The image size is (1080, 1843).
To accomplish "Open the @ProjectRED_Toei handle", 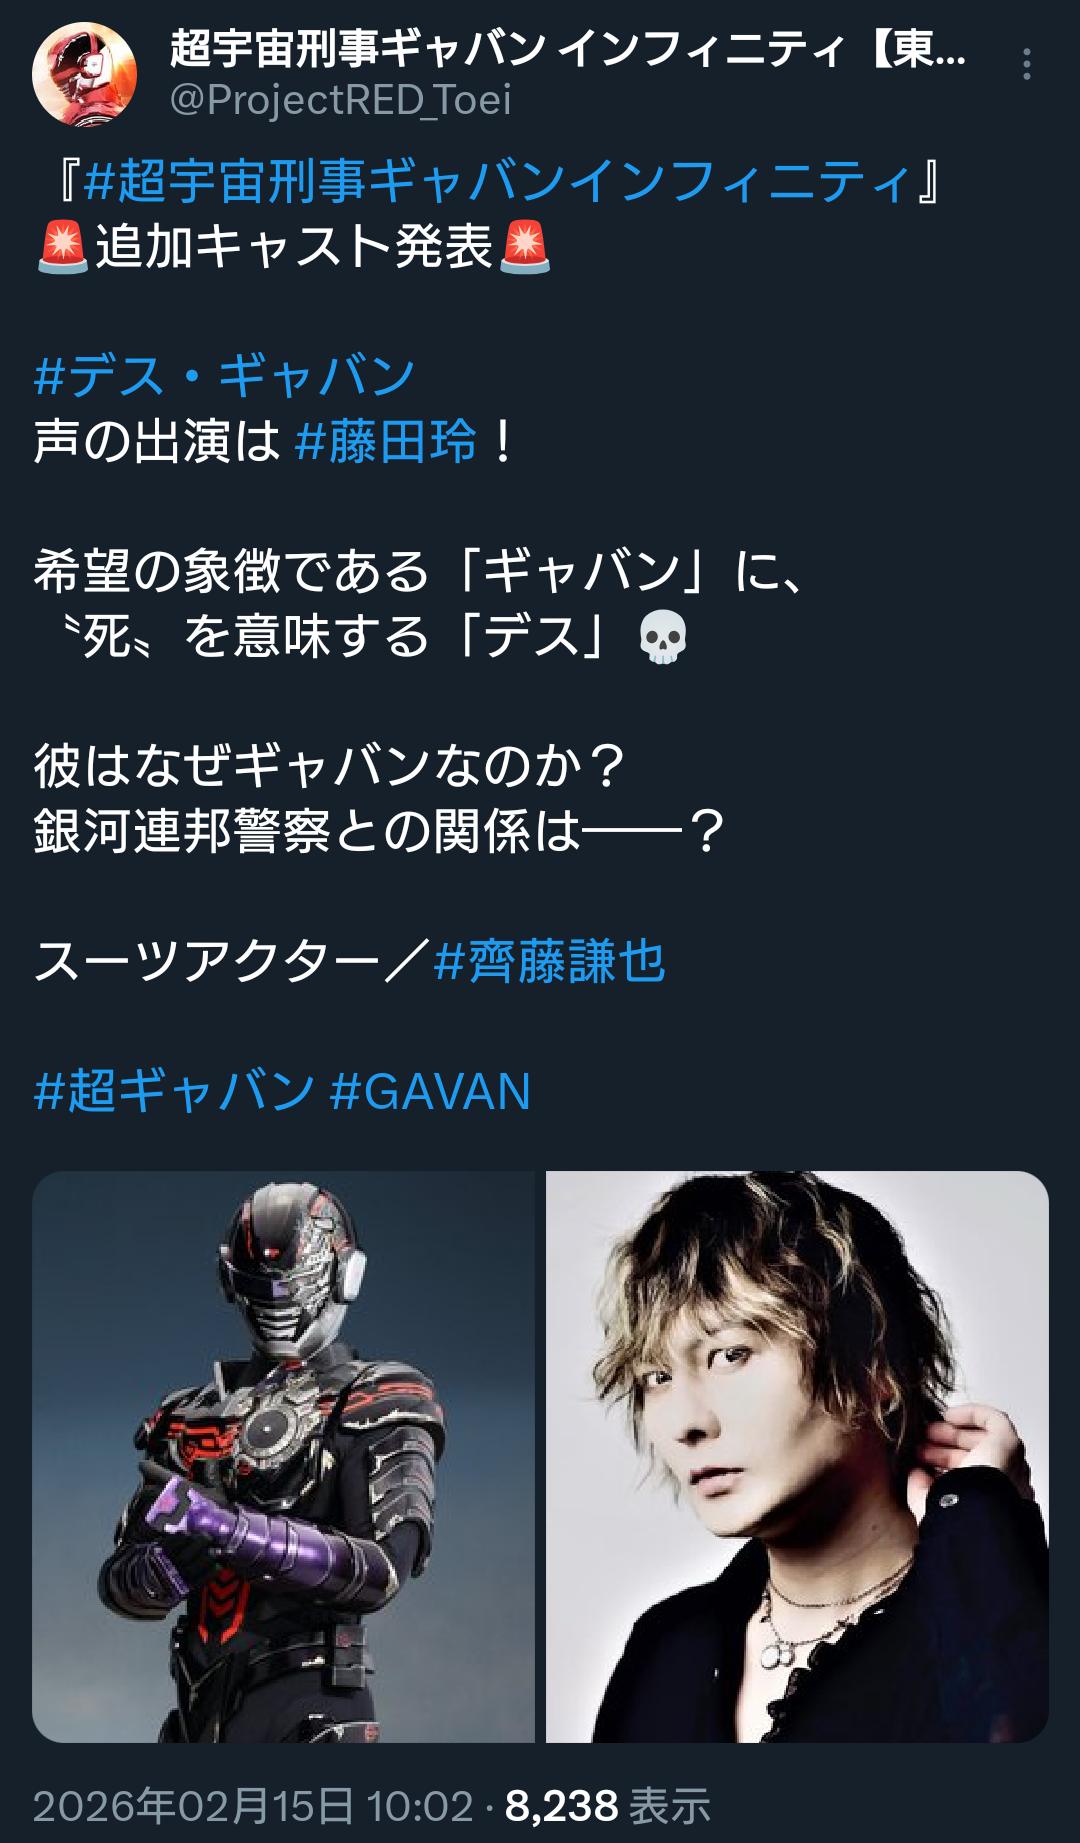I will coord(341,99).
